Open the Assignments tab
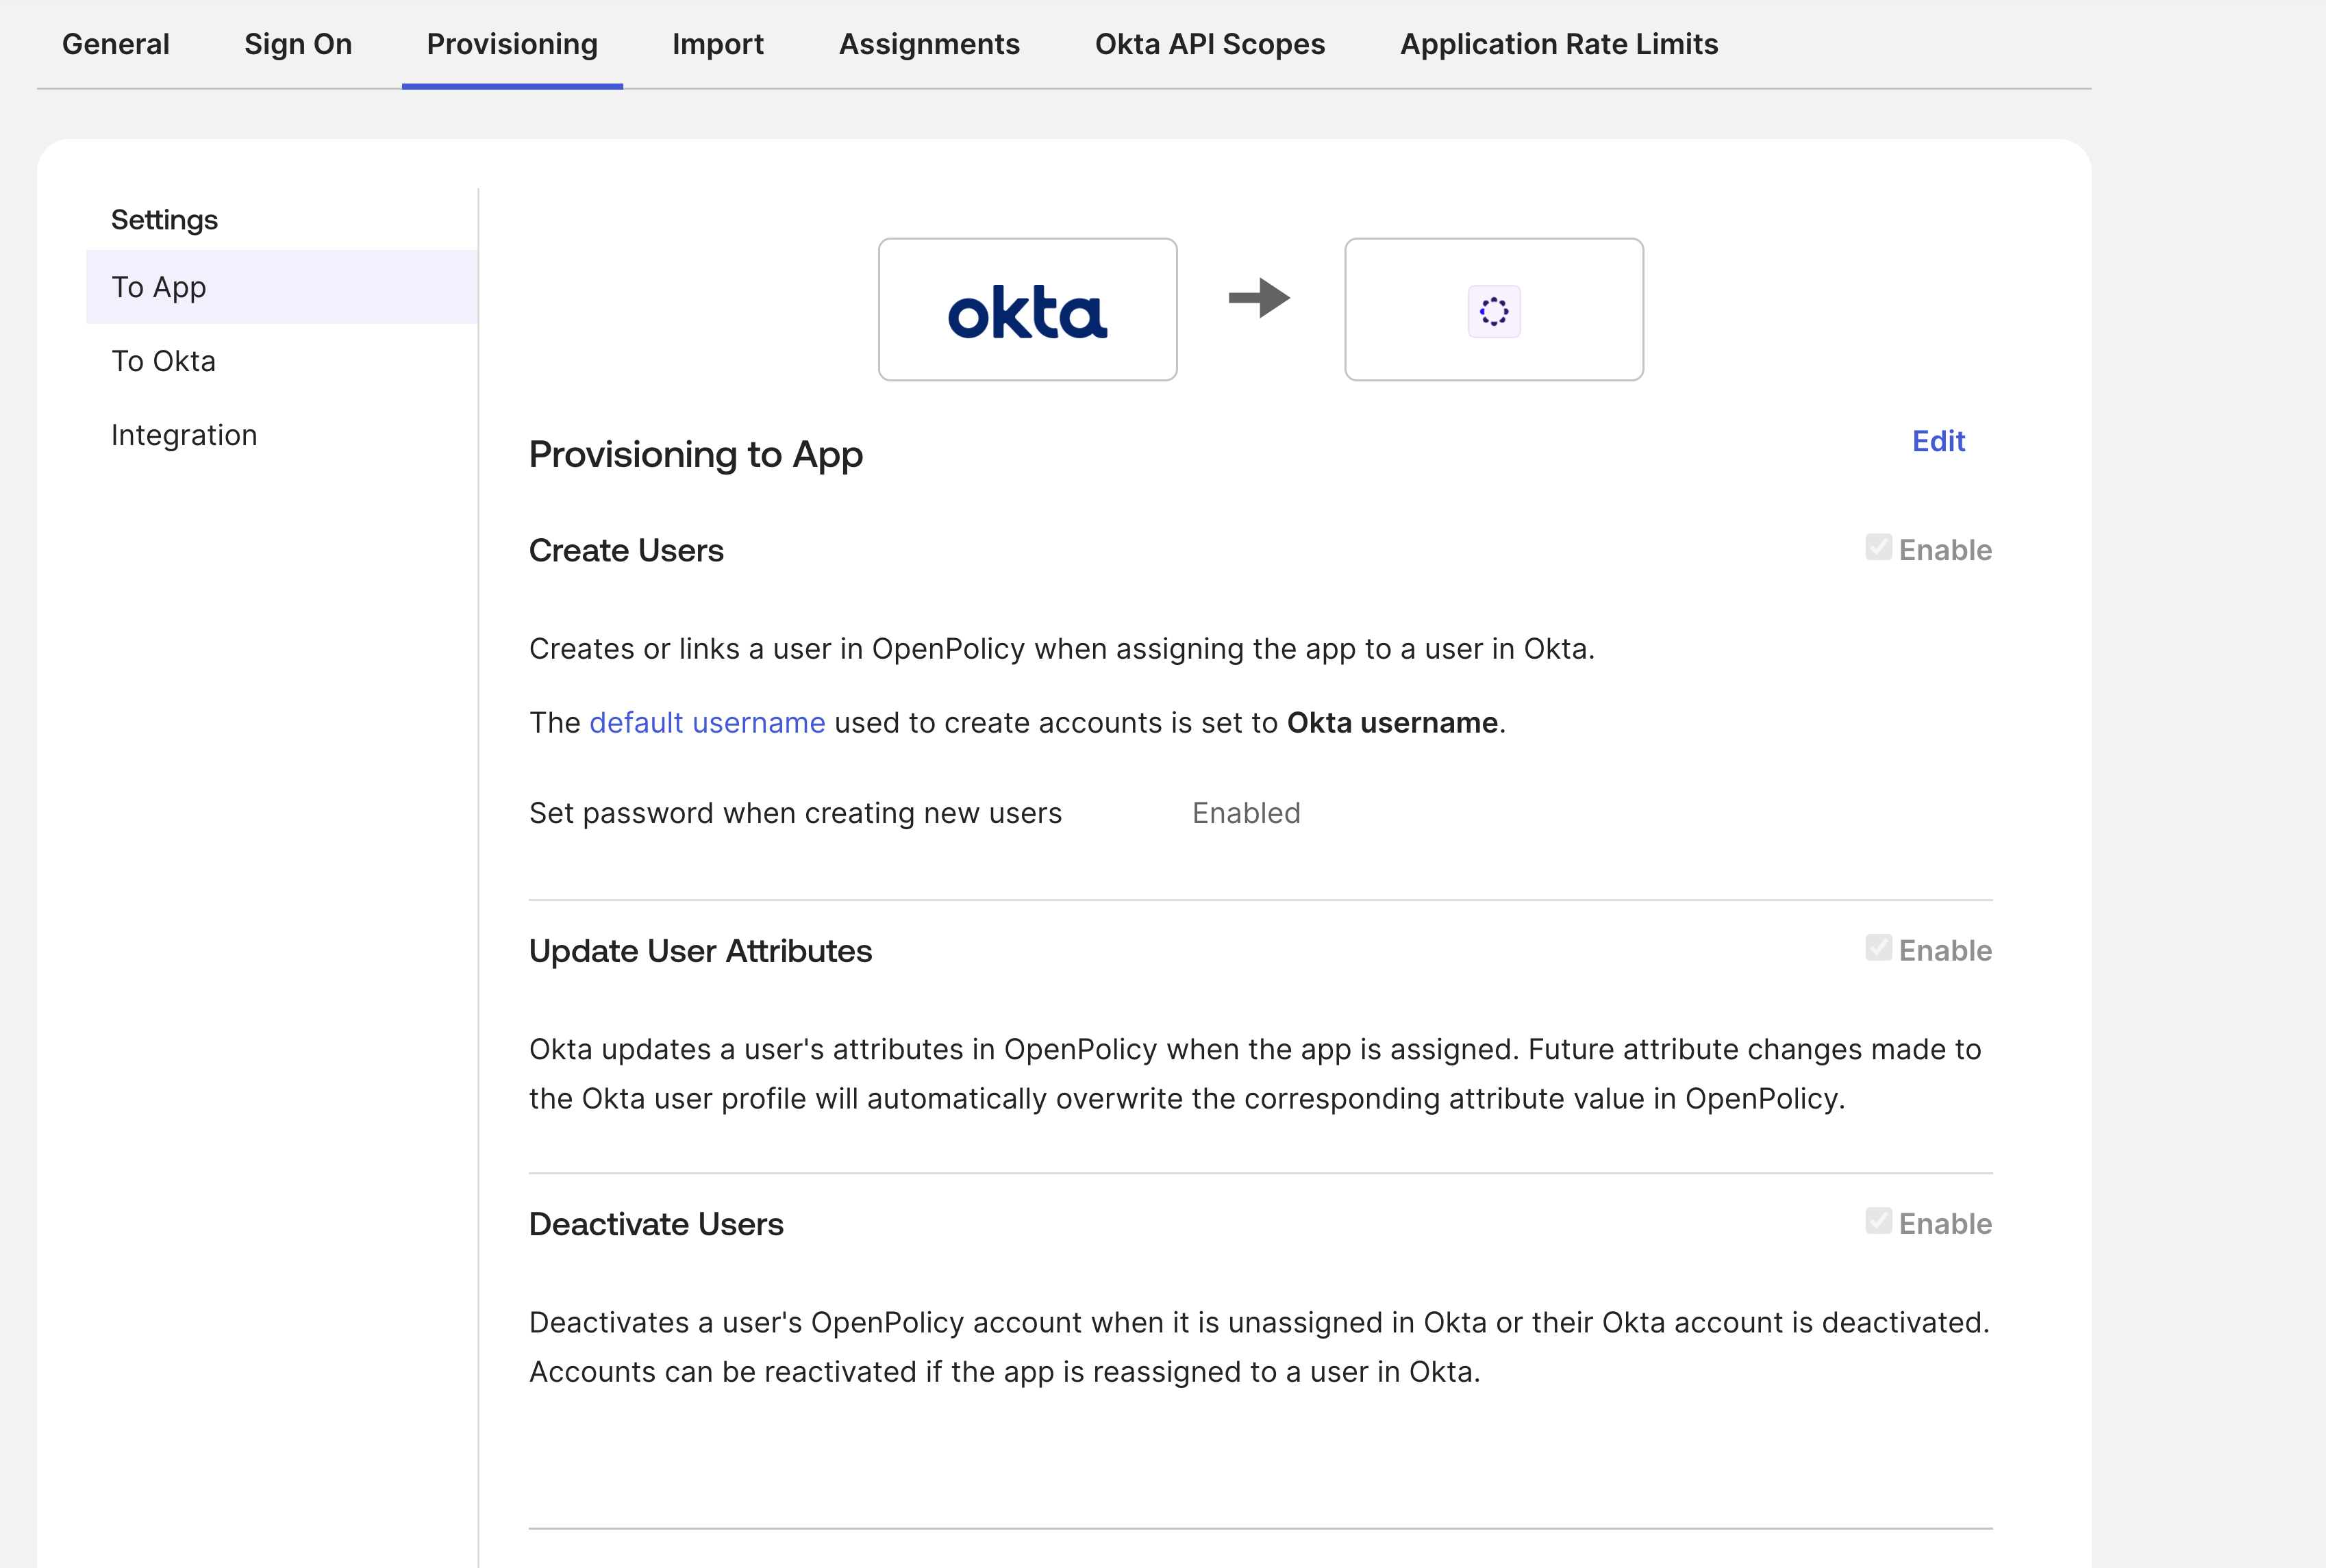The width and height of the screenshot is (2326, 1568). 929,44
